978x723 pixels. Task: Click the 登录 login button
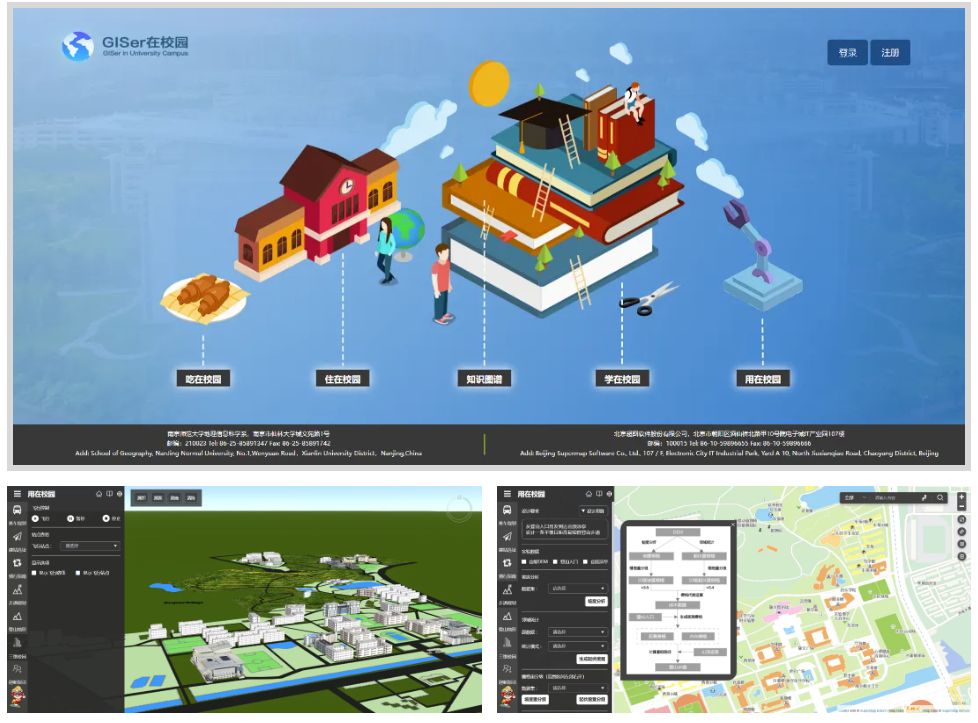coord(847,53)
